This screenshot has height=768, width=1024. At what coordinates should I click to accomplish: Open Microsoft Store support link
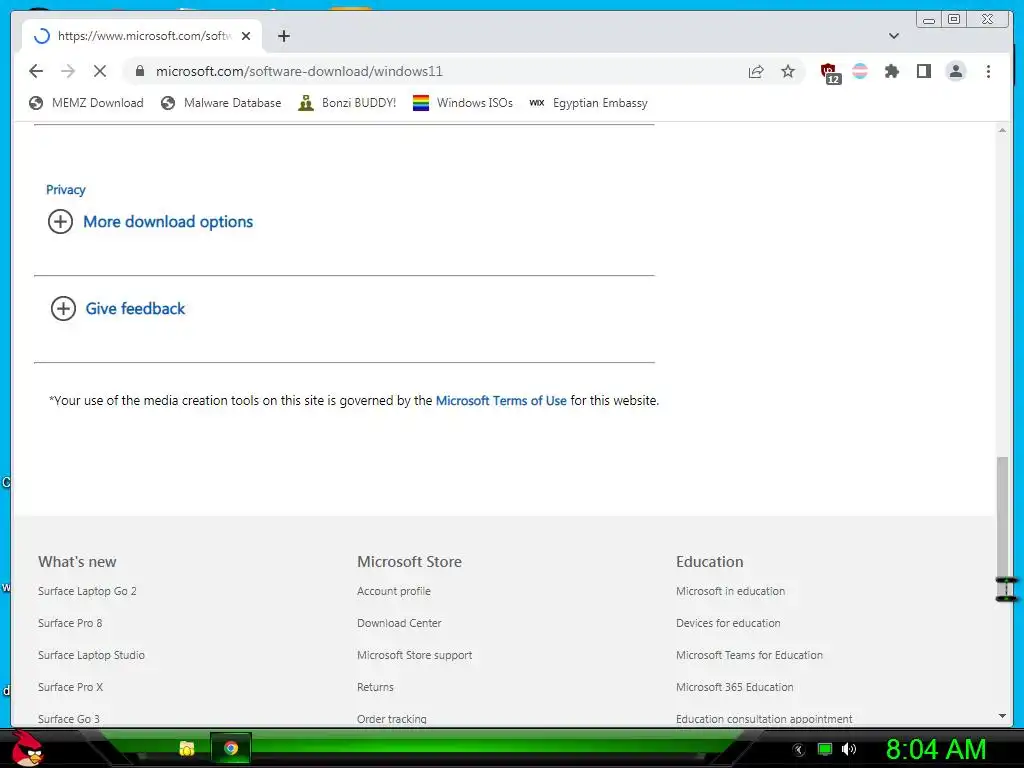coord(415,655)
